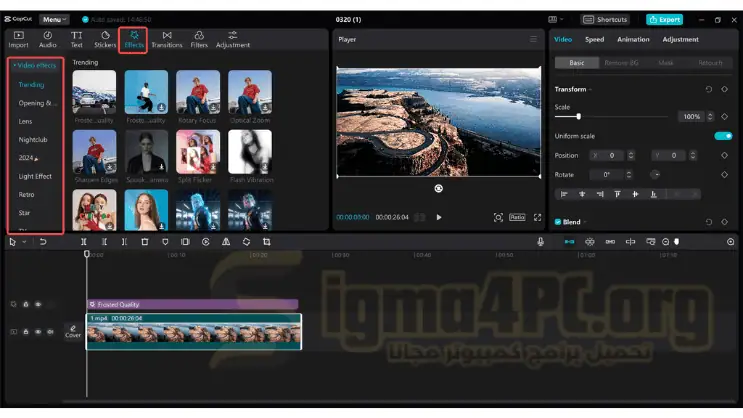Click the undo arrow in the timeline toolbar

pyautogui.click(x=43, y=241)
